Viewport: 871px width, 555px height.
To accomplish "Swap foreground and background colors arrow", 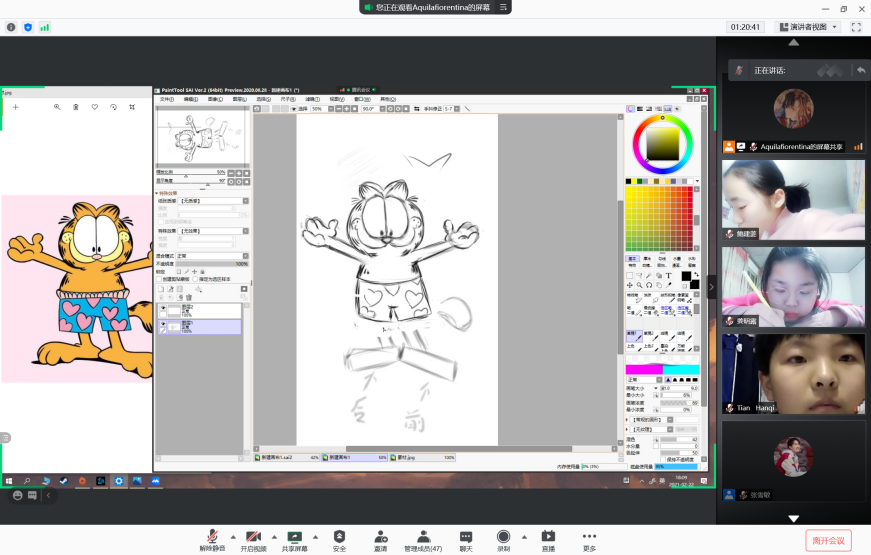I will (x=696, y=274).
